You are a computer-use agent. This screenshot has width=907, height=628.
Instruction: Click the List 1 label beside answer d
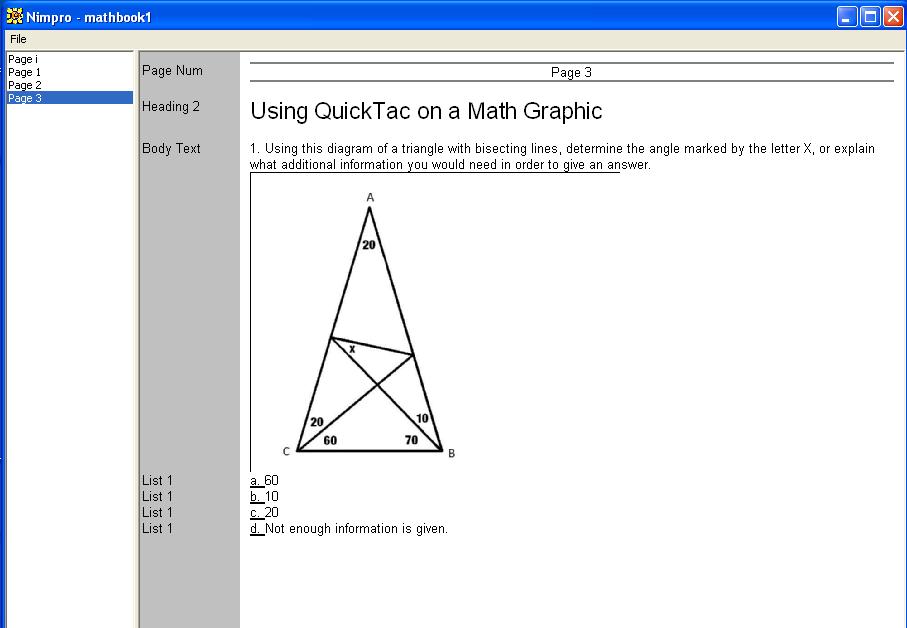[157, 529]
